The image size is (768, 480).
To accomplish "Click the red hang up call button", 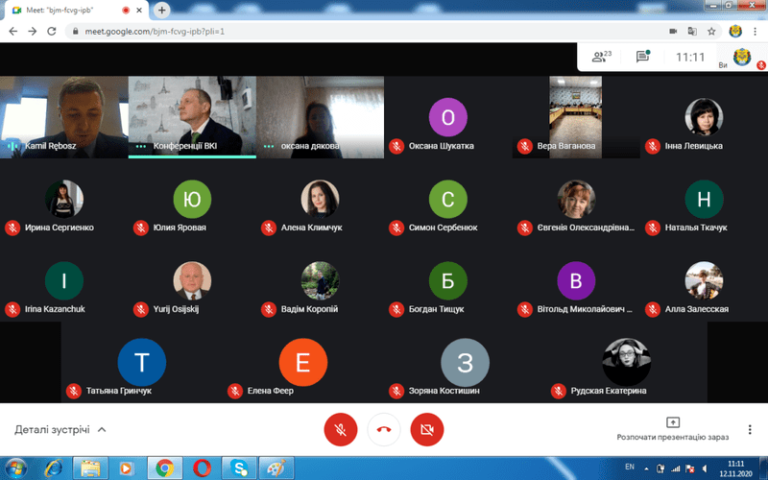I will click(x=384, y=429).
